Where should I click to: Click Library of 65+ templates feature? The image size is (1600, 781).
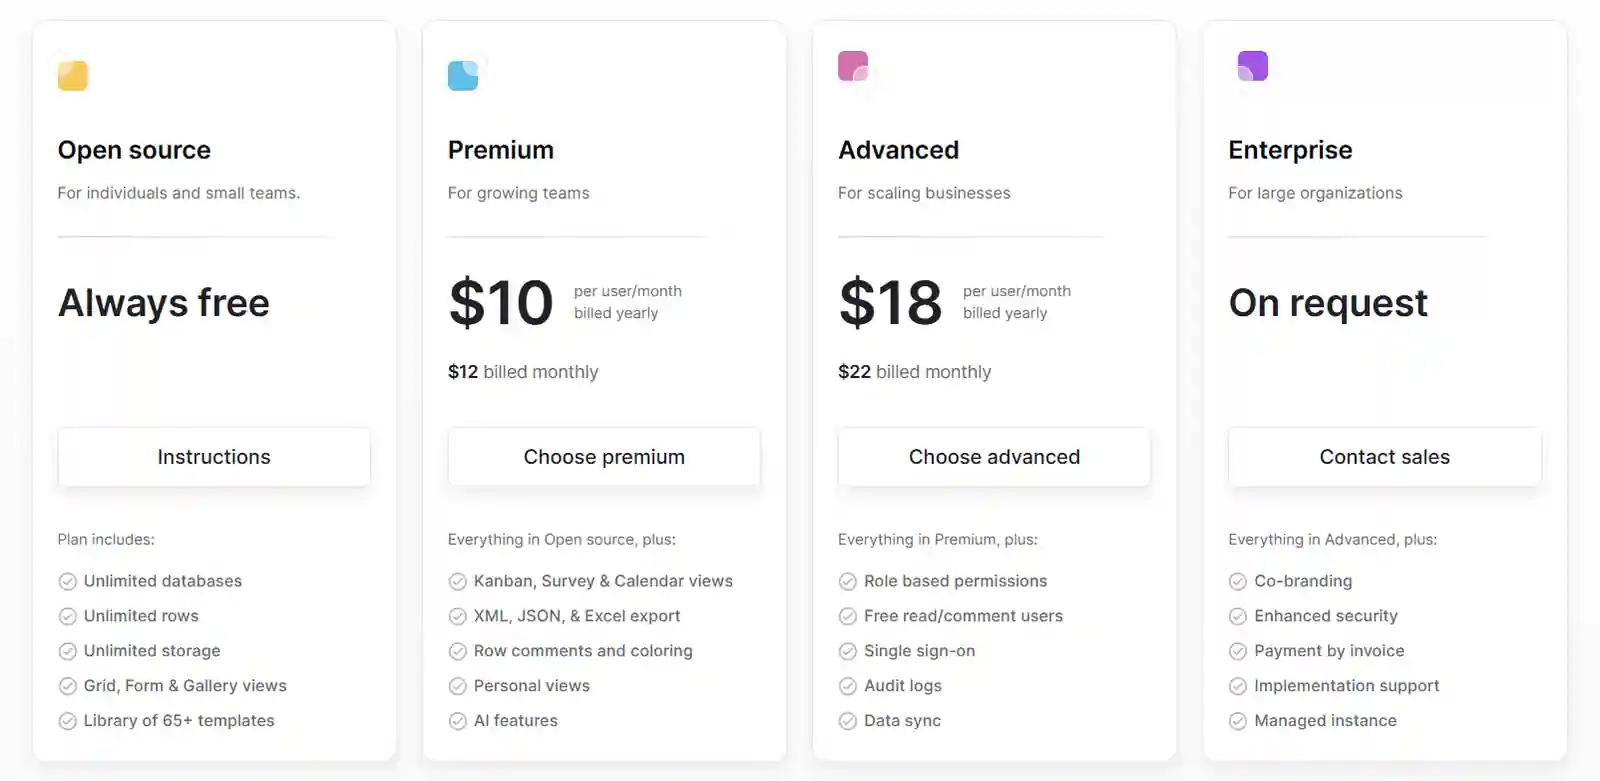click(179, 721)
